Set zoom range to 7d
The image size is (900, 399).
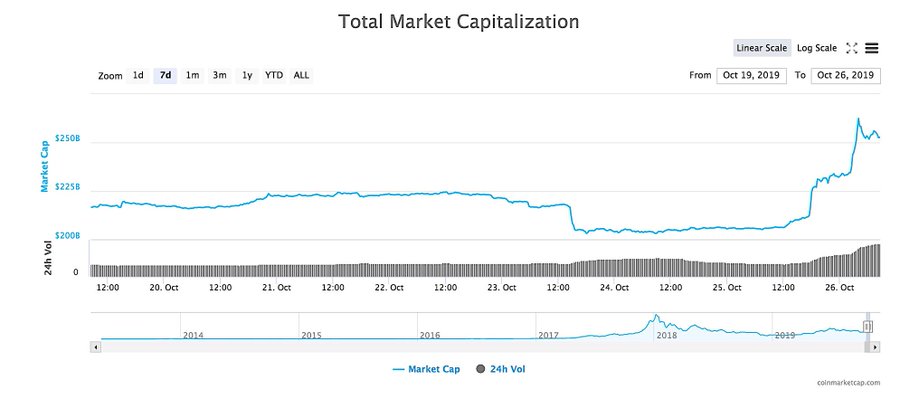(165, 75)
